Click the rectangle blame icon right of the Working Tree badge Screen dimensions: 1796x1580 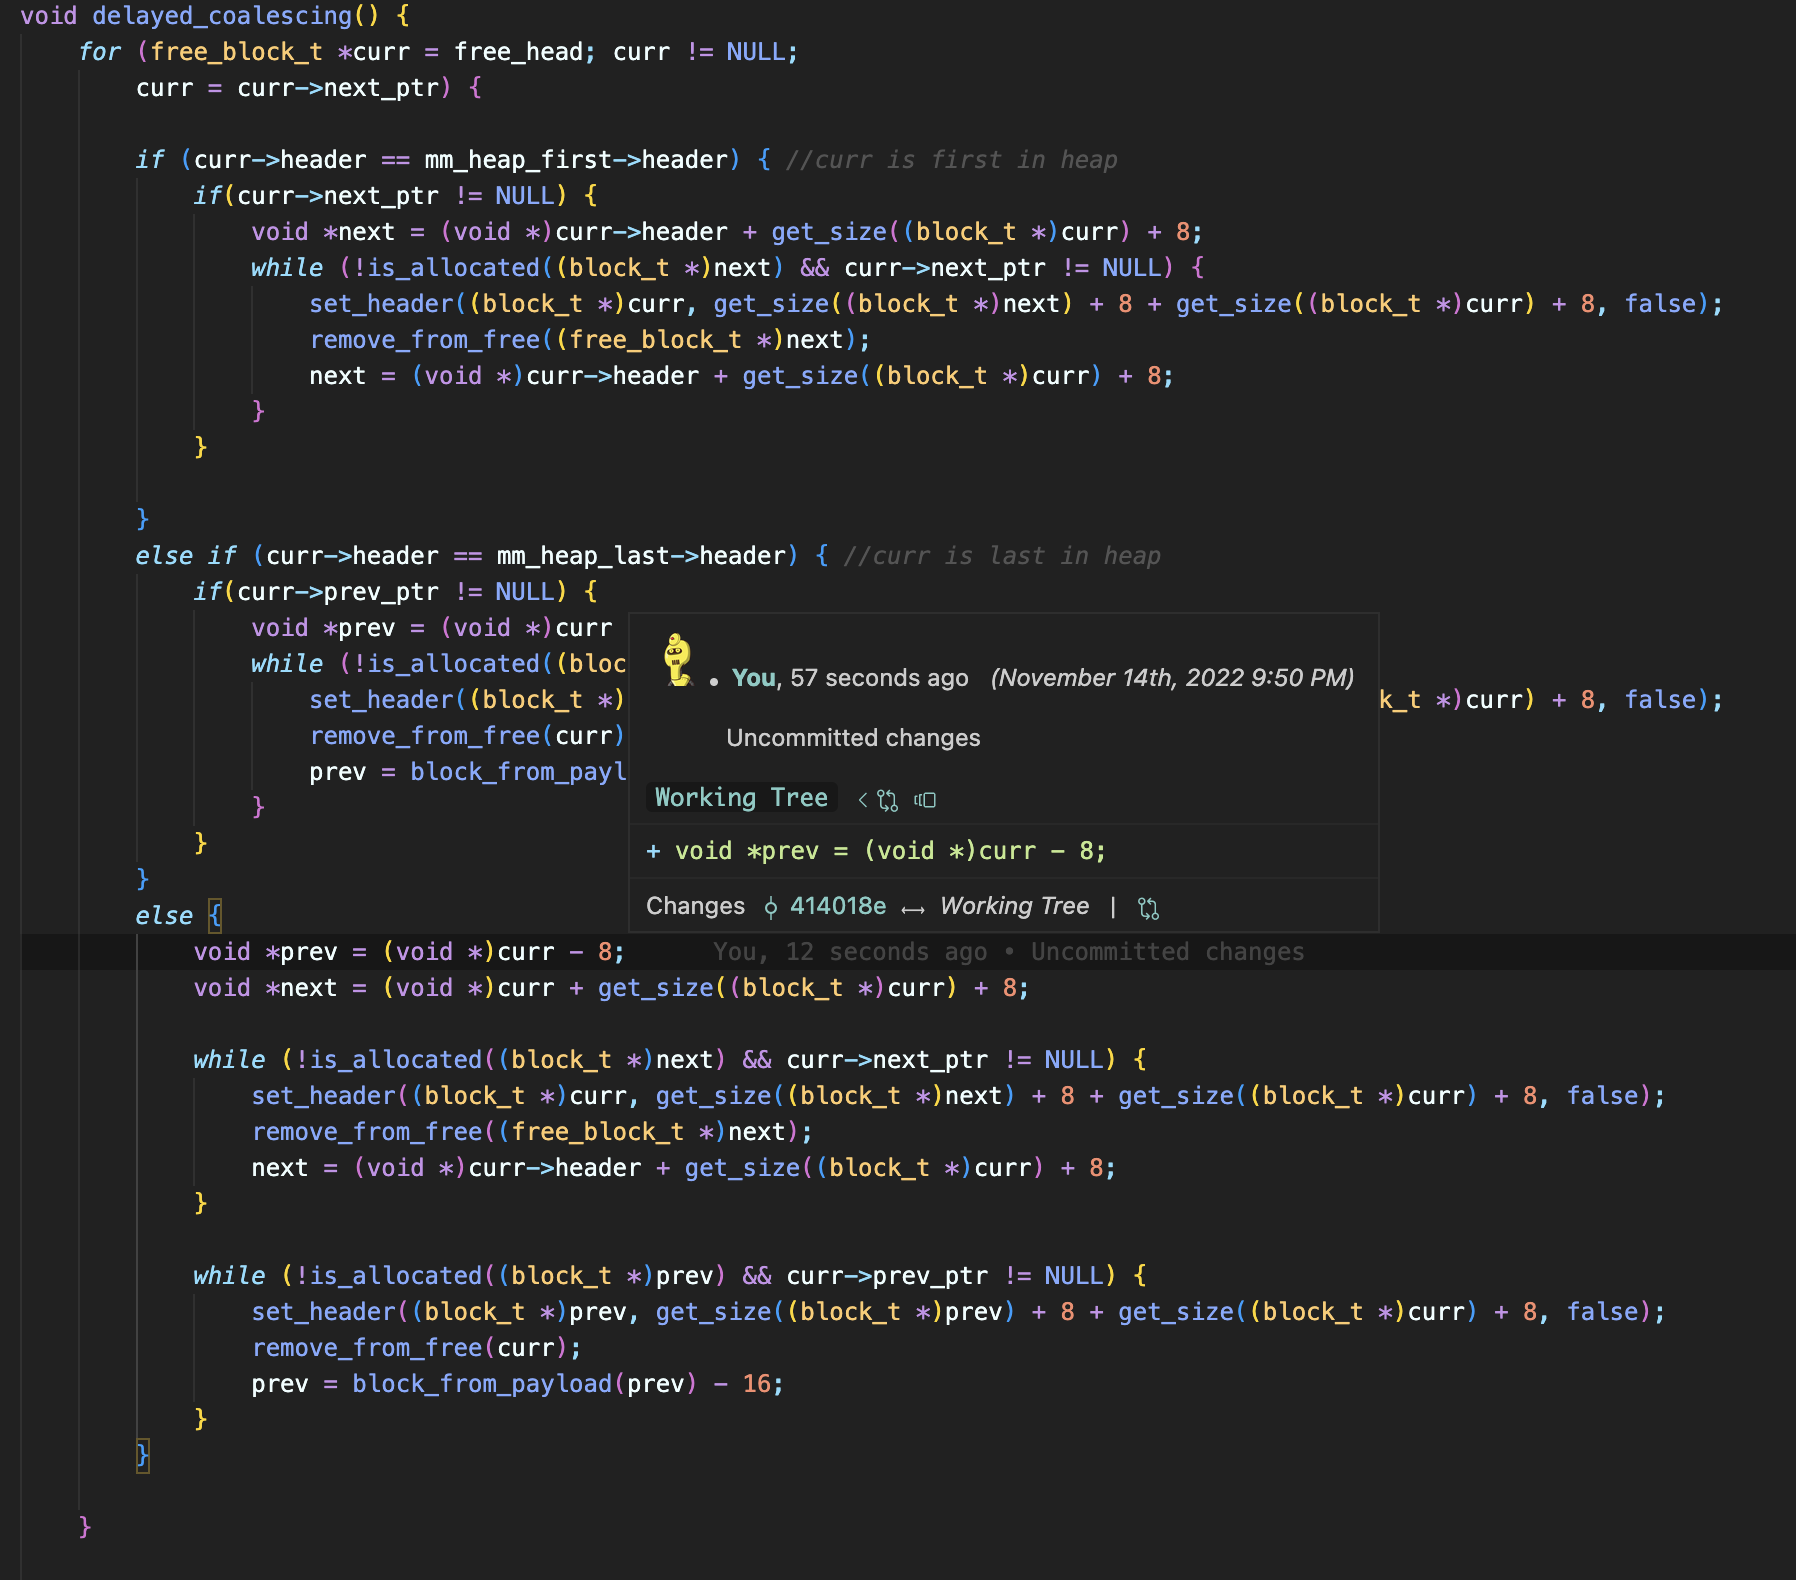pos(925,800)
